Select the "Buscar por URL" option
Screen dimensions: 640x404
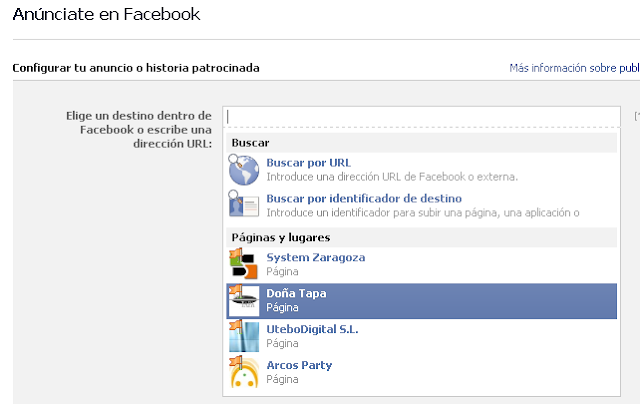tap(308, 163)
